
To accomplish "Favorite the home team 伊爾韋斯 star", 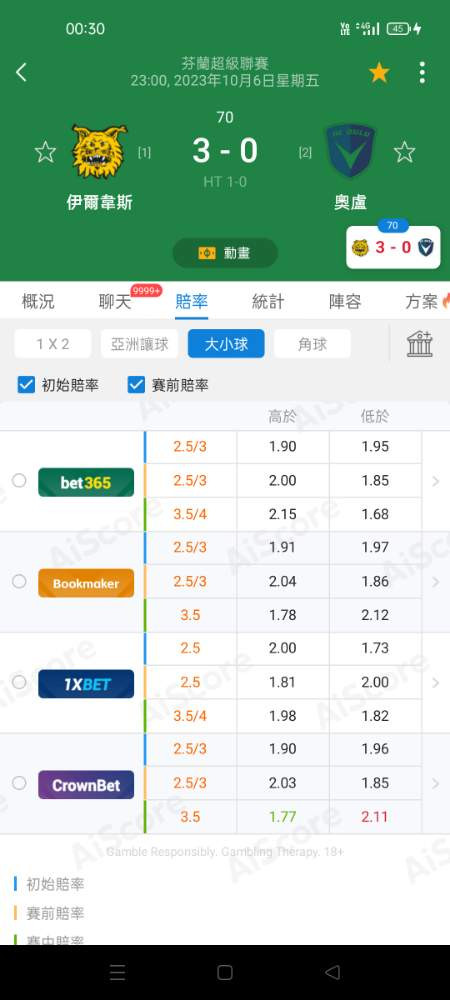I will (x=45, y=152).
